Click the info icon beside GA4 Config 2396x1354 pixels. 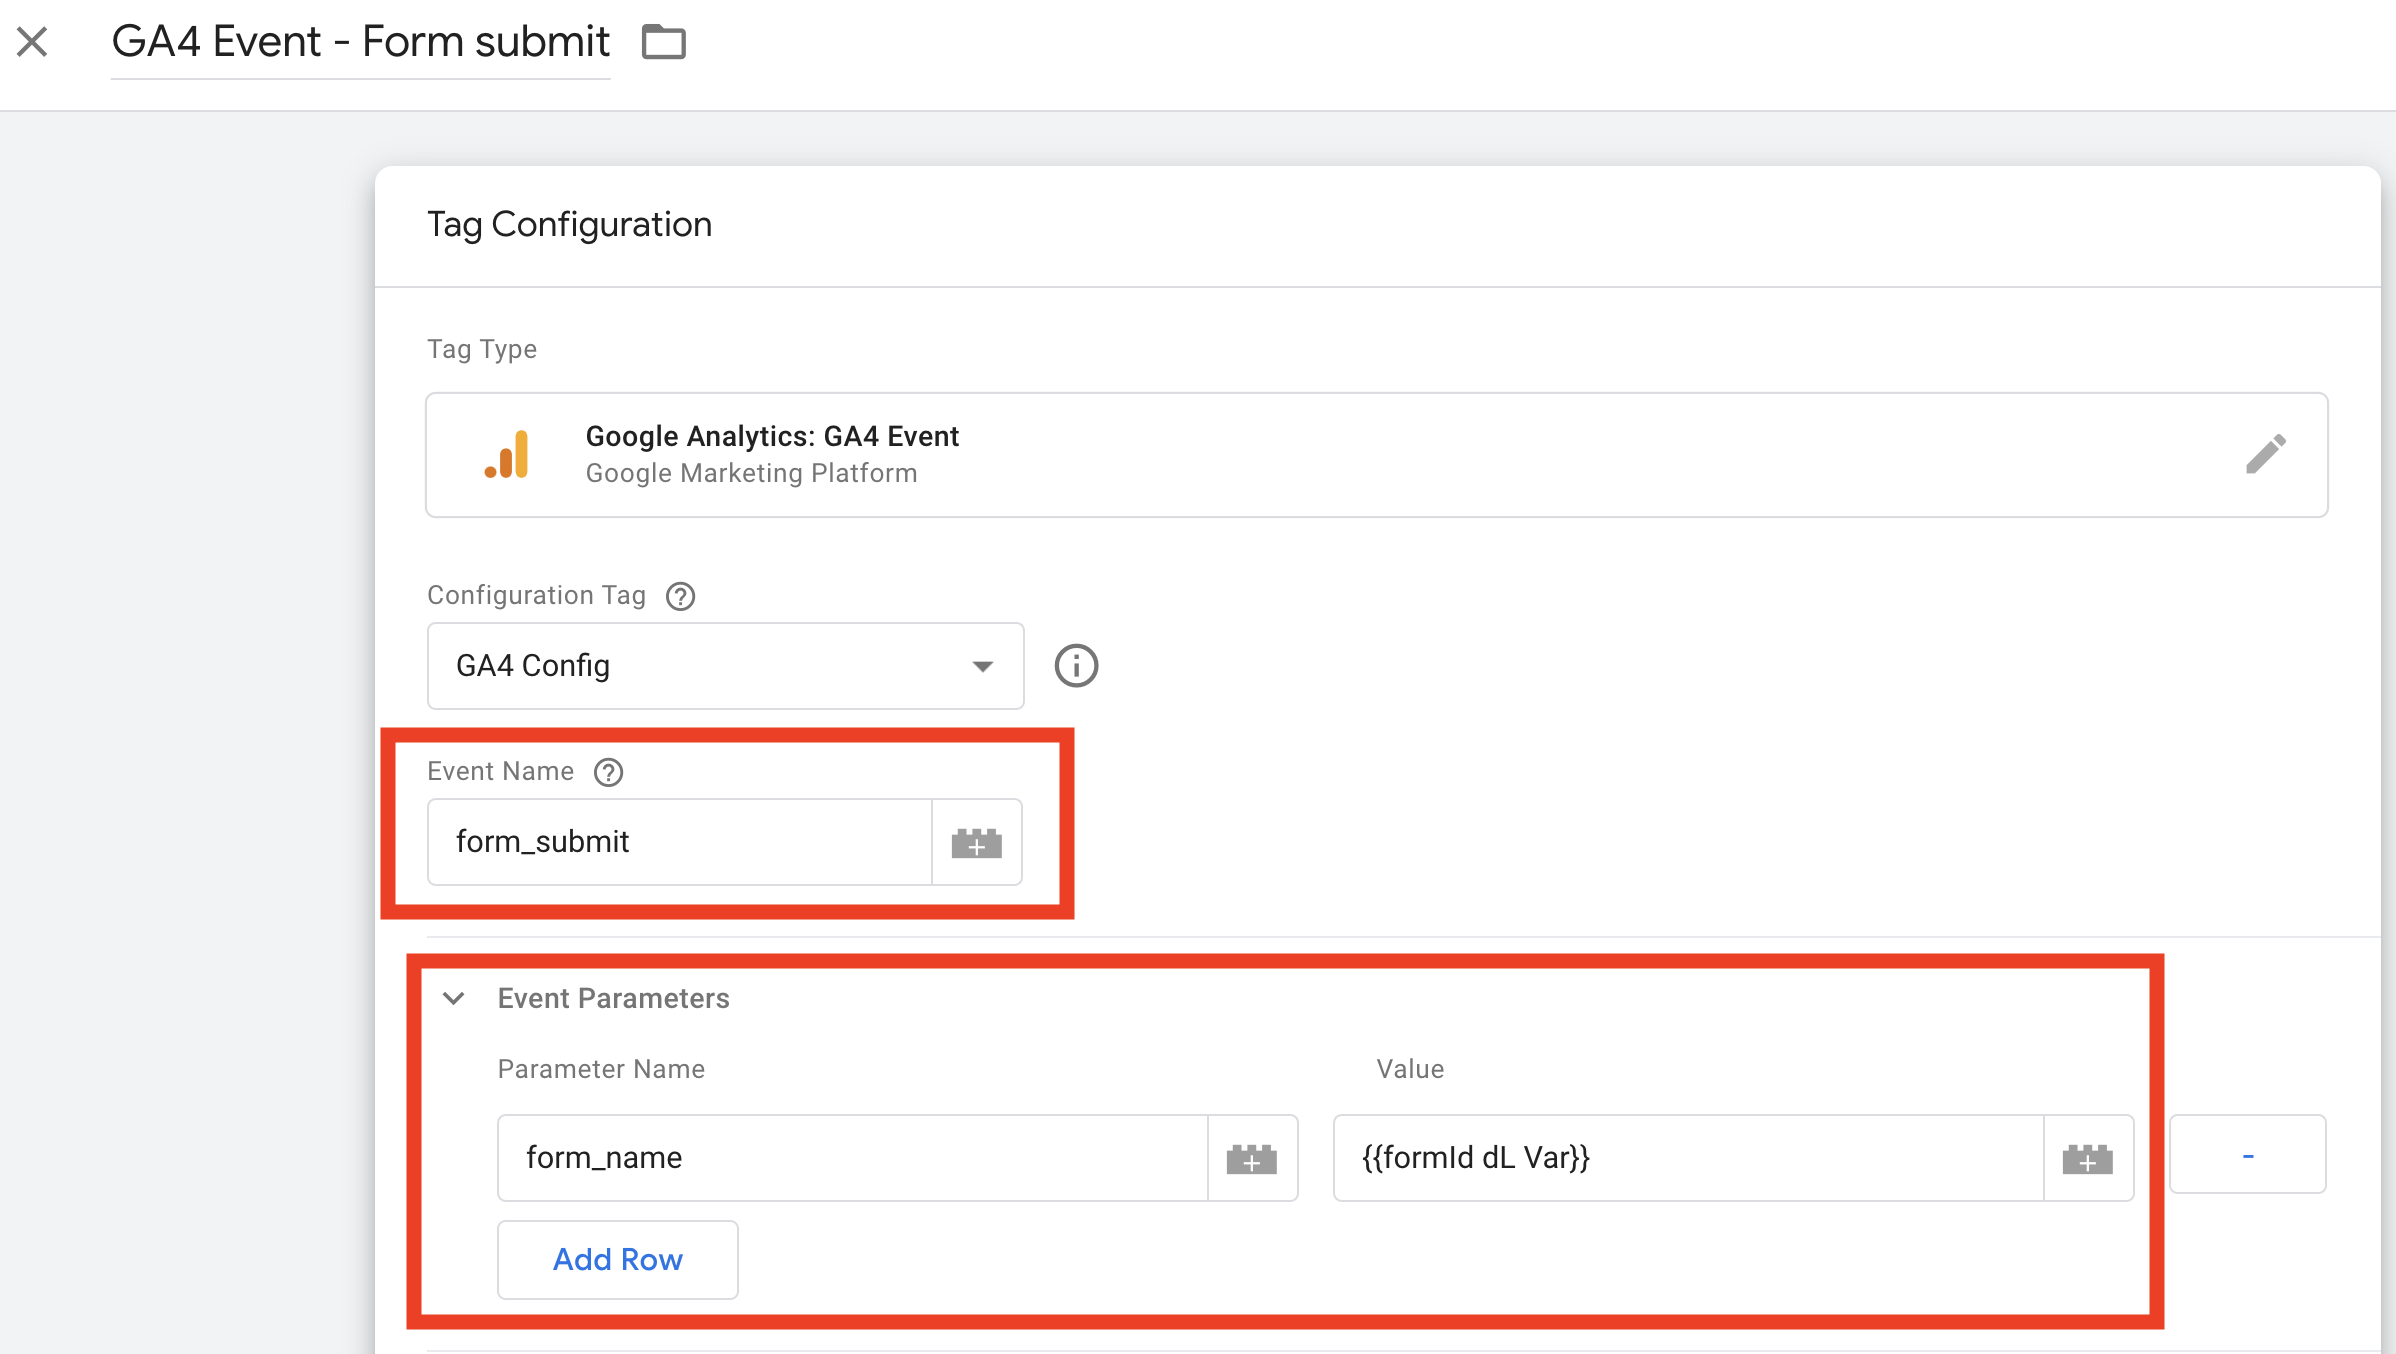[1076, 666]
